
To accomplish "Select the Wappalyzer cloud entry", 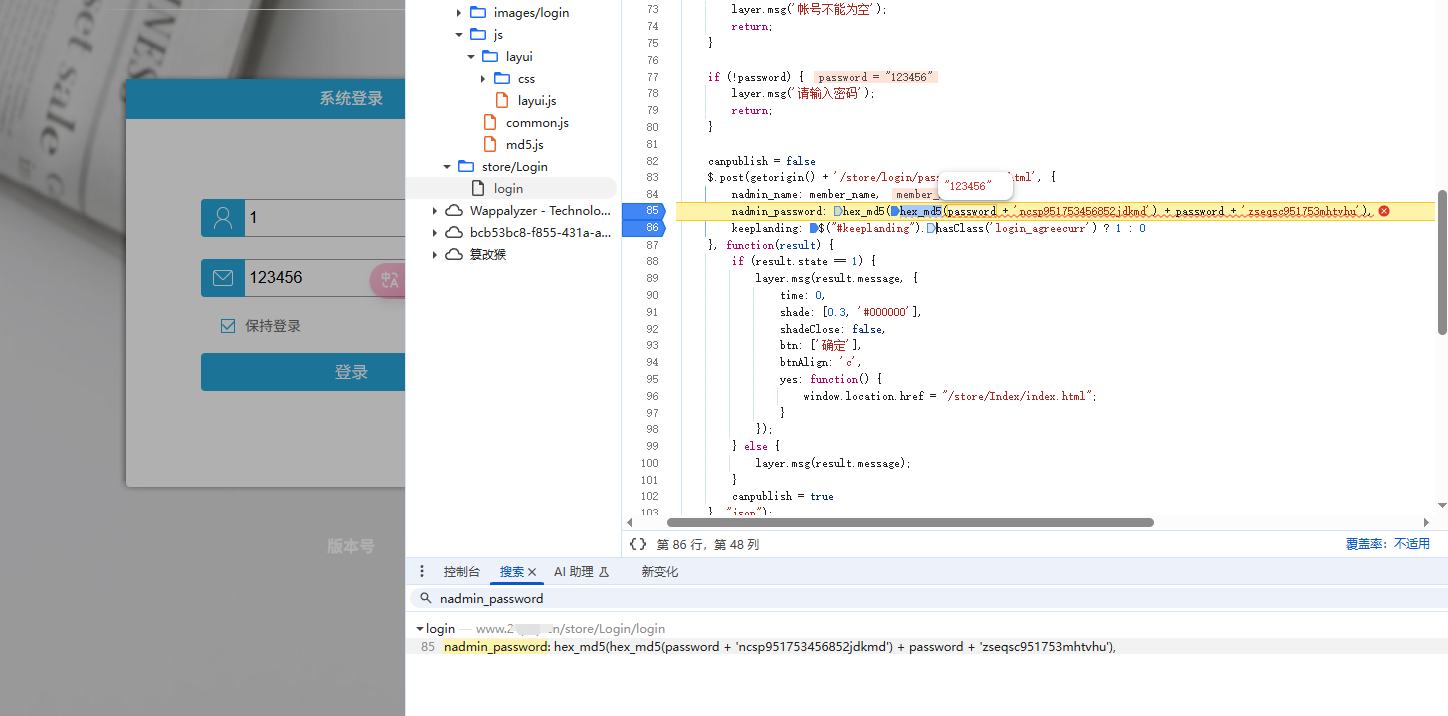I will [539, 211].
